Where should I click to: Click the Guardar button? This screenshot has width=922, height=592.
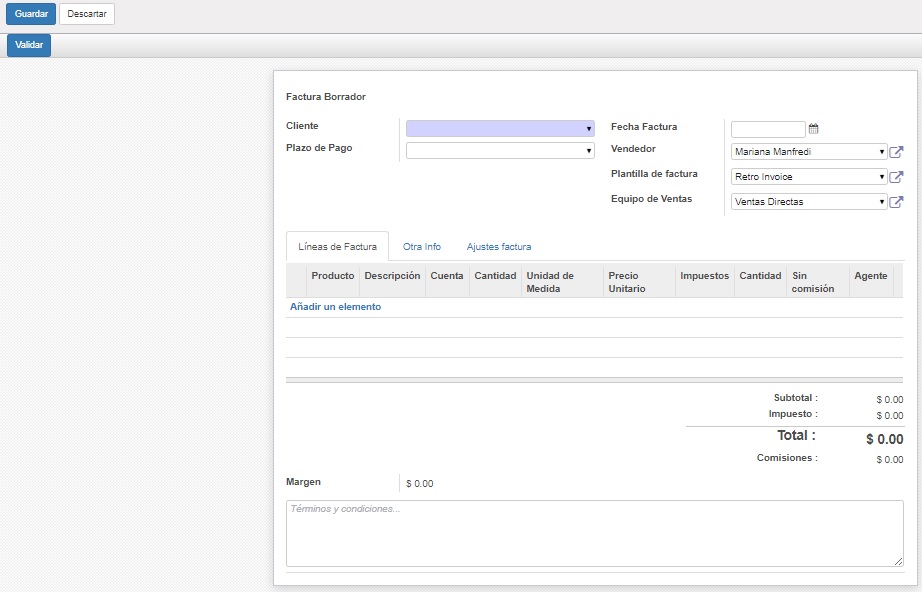(31, 14)
